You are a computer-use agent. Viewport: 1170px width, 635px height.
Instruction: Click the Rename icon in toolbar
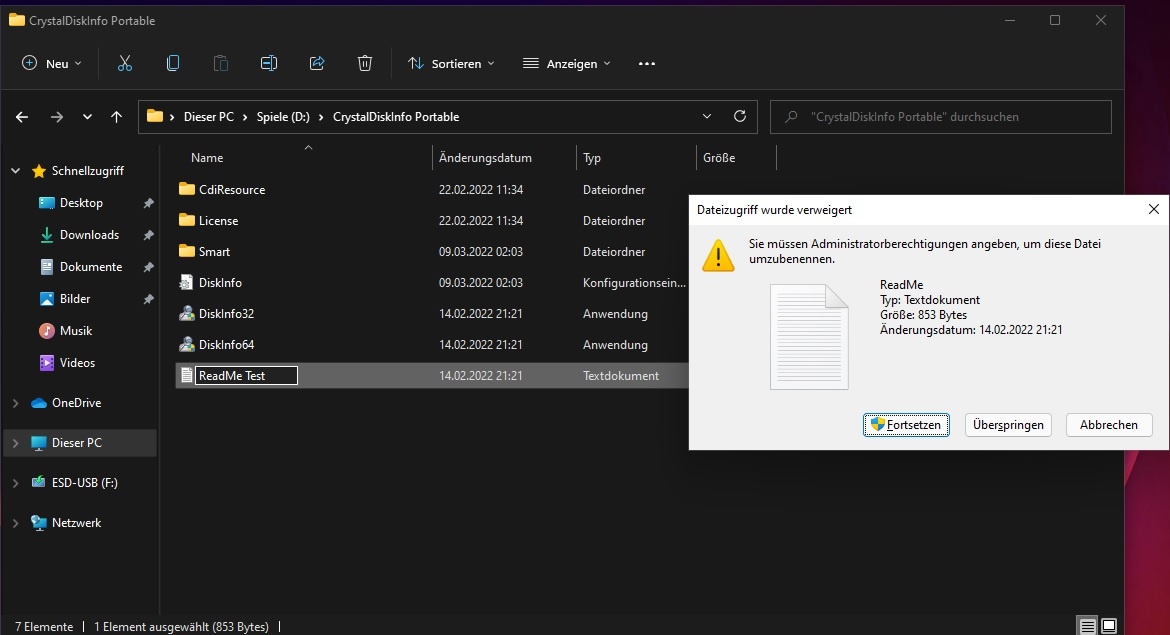coord(269,63)
